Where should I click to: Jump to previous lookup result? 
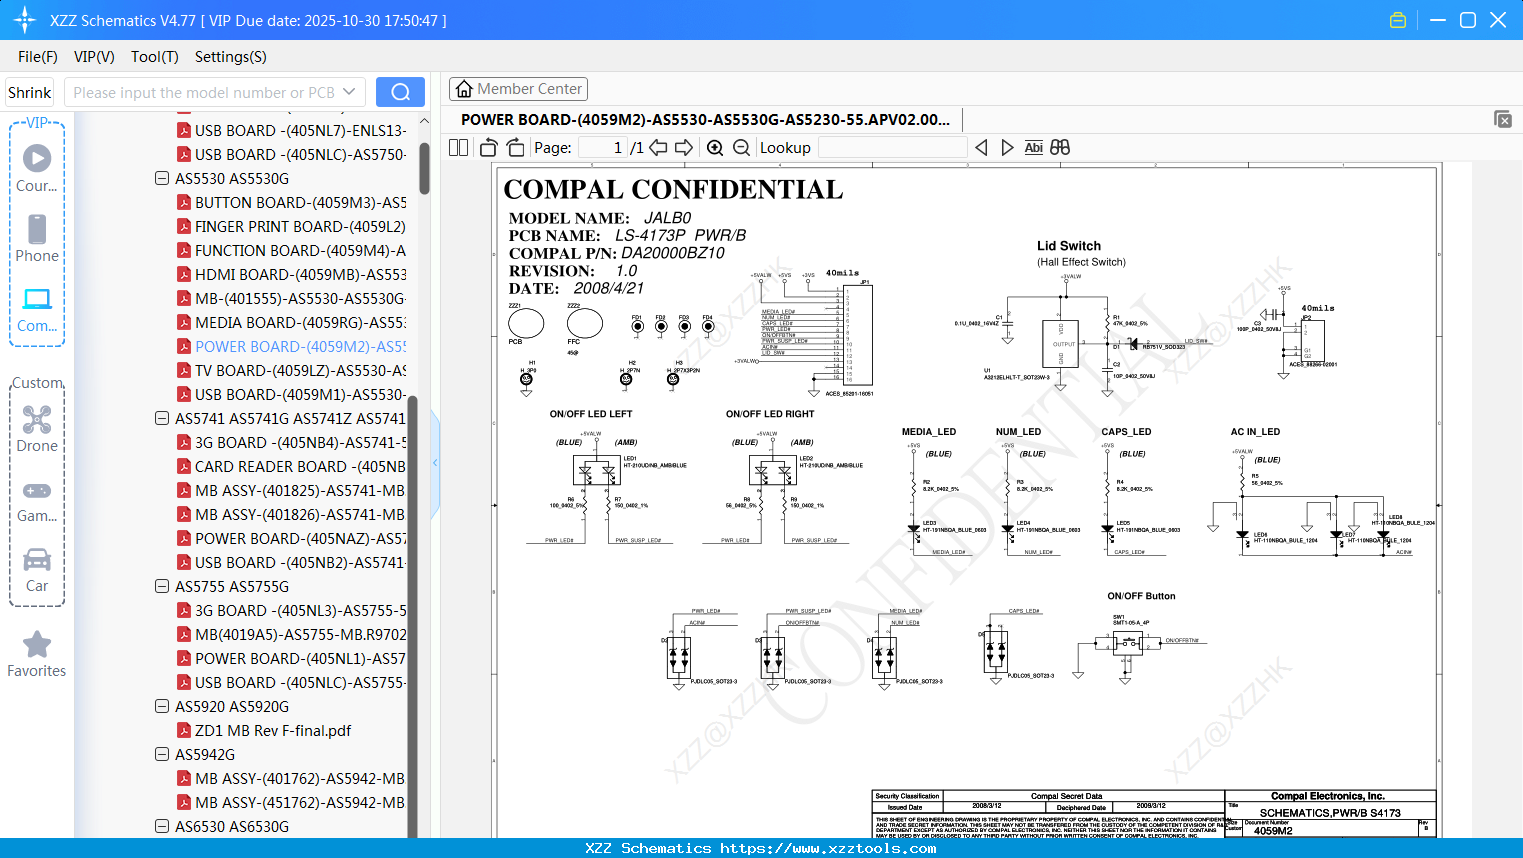[x=981, y=147]
